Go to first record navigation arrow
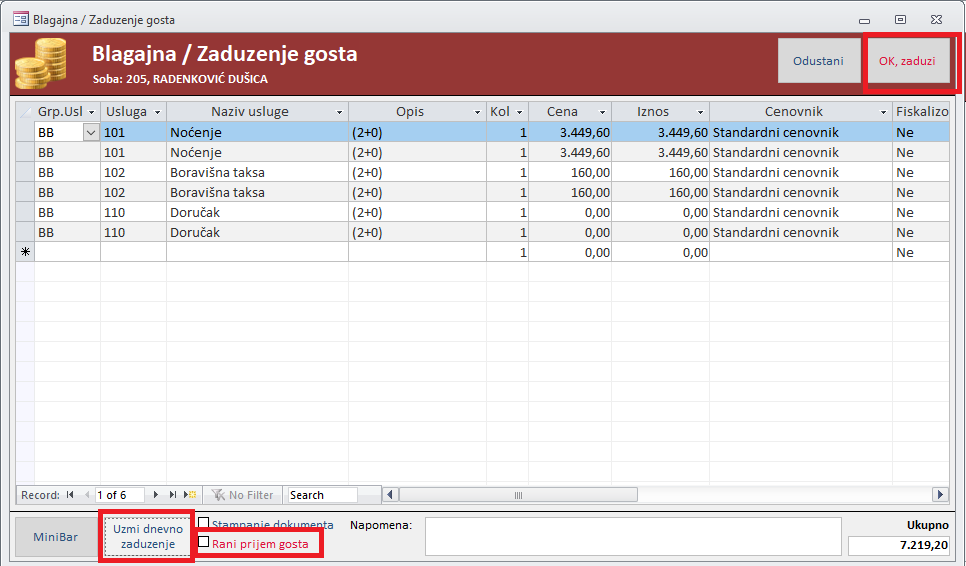966x566 pixels. [x=70, y=495]
